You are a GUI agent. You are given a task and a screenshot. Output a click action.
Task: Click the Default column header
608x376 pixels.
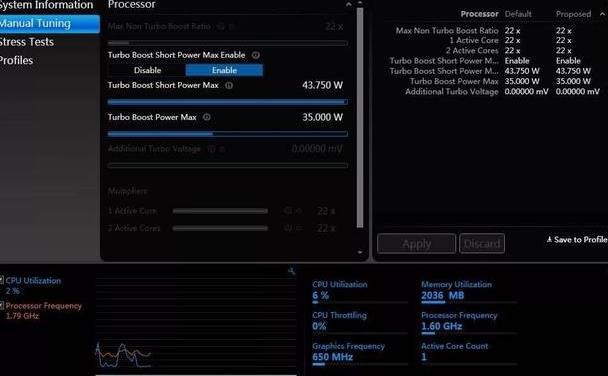point(518,14)
